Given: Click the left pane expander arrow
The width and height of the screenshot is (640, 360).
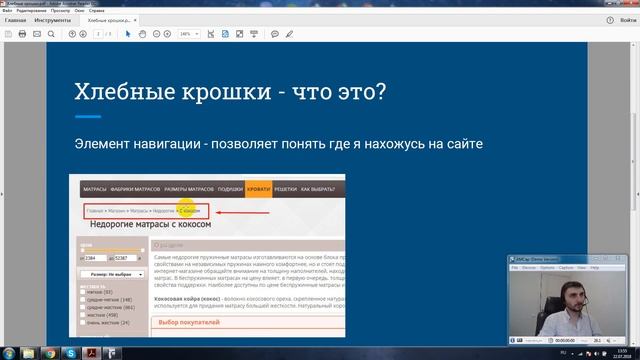Looking at the screenshot, I should click(x=2, y=194).
